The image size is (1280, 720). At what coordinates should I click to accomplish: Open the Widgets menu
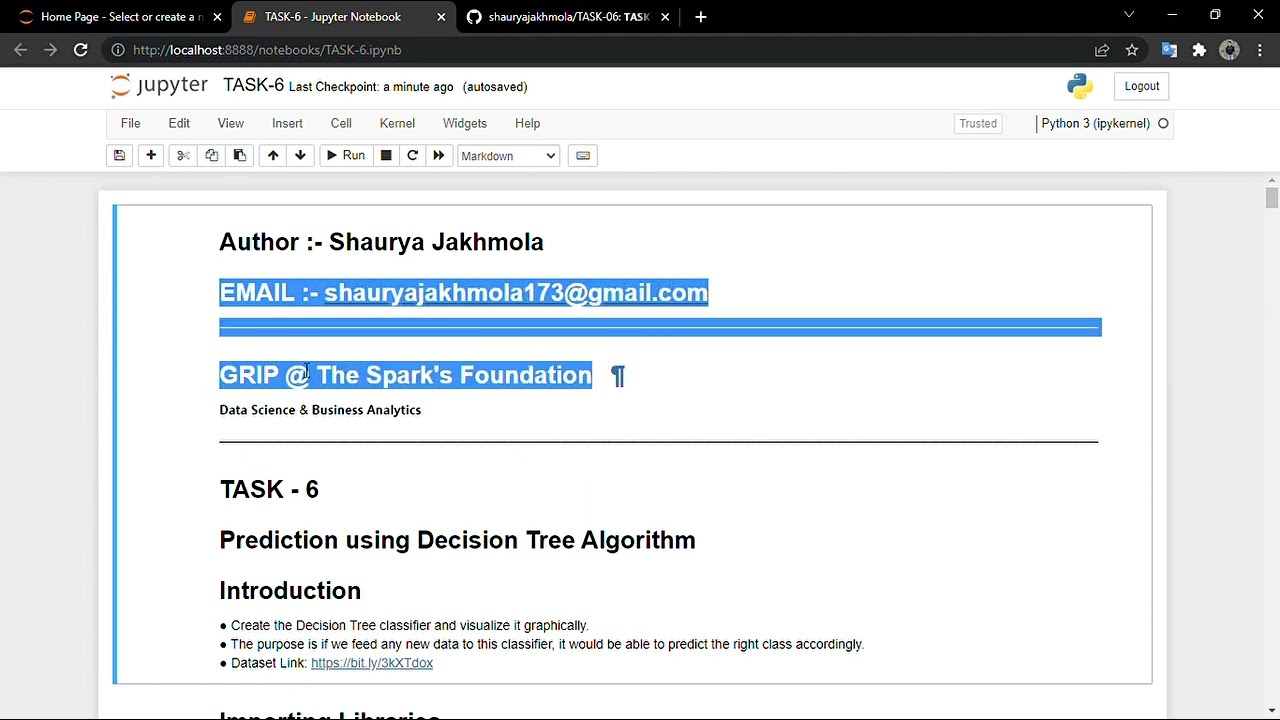pyautogui.click(x=465, y=123)
